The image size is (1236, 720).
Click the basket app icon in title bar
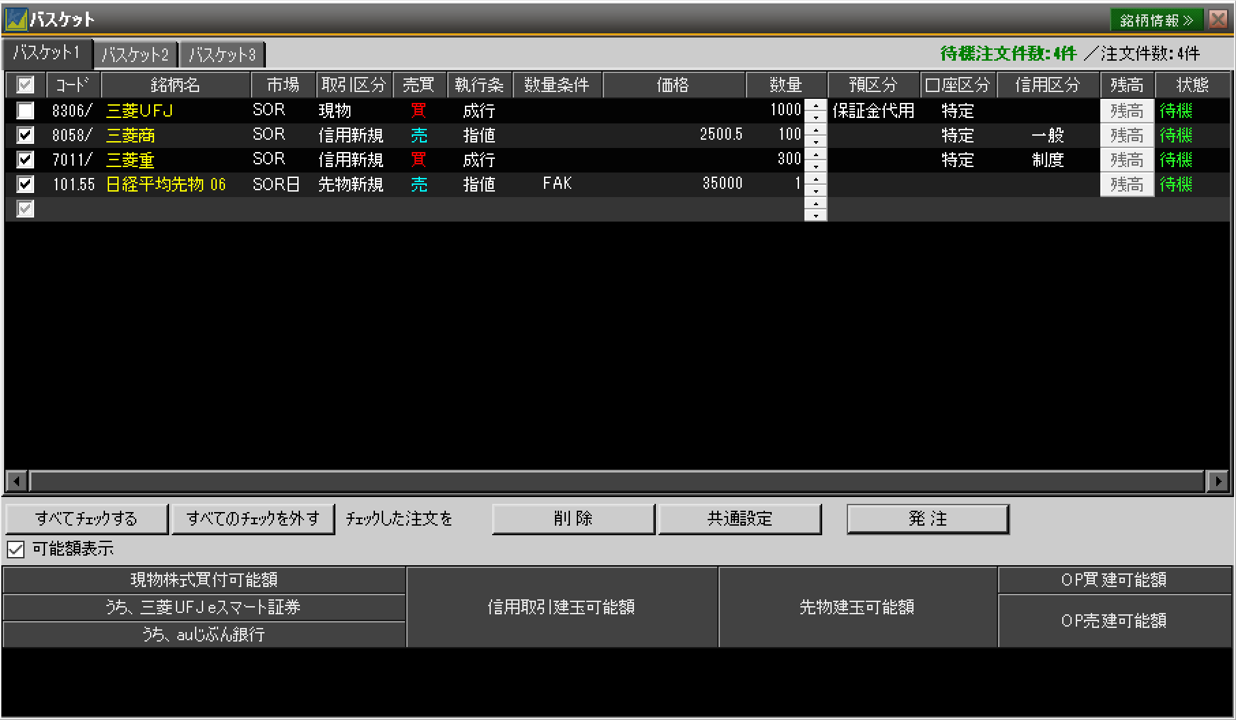(x=16, y=19)
